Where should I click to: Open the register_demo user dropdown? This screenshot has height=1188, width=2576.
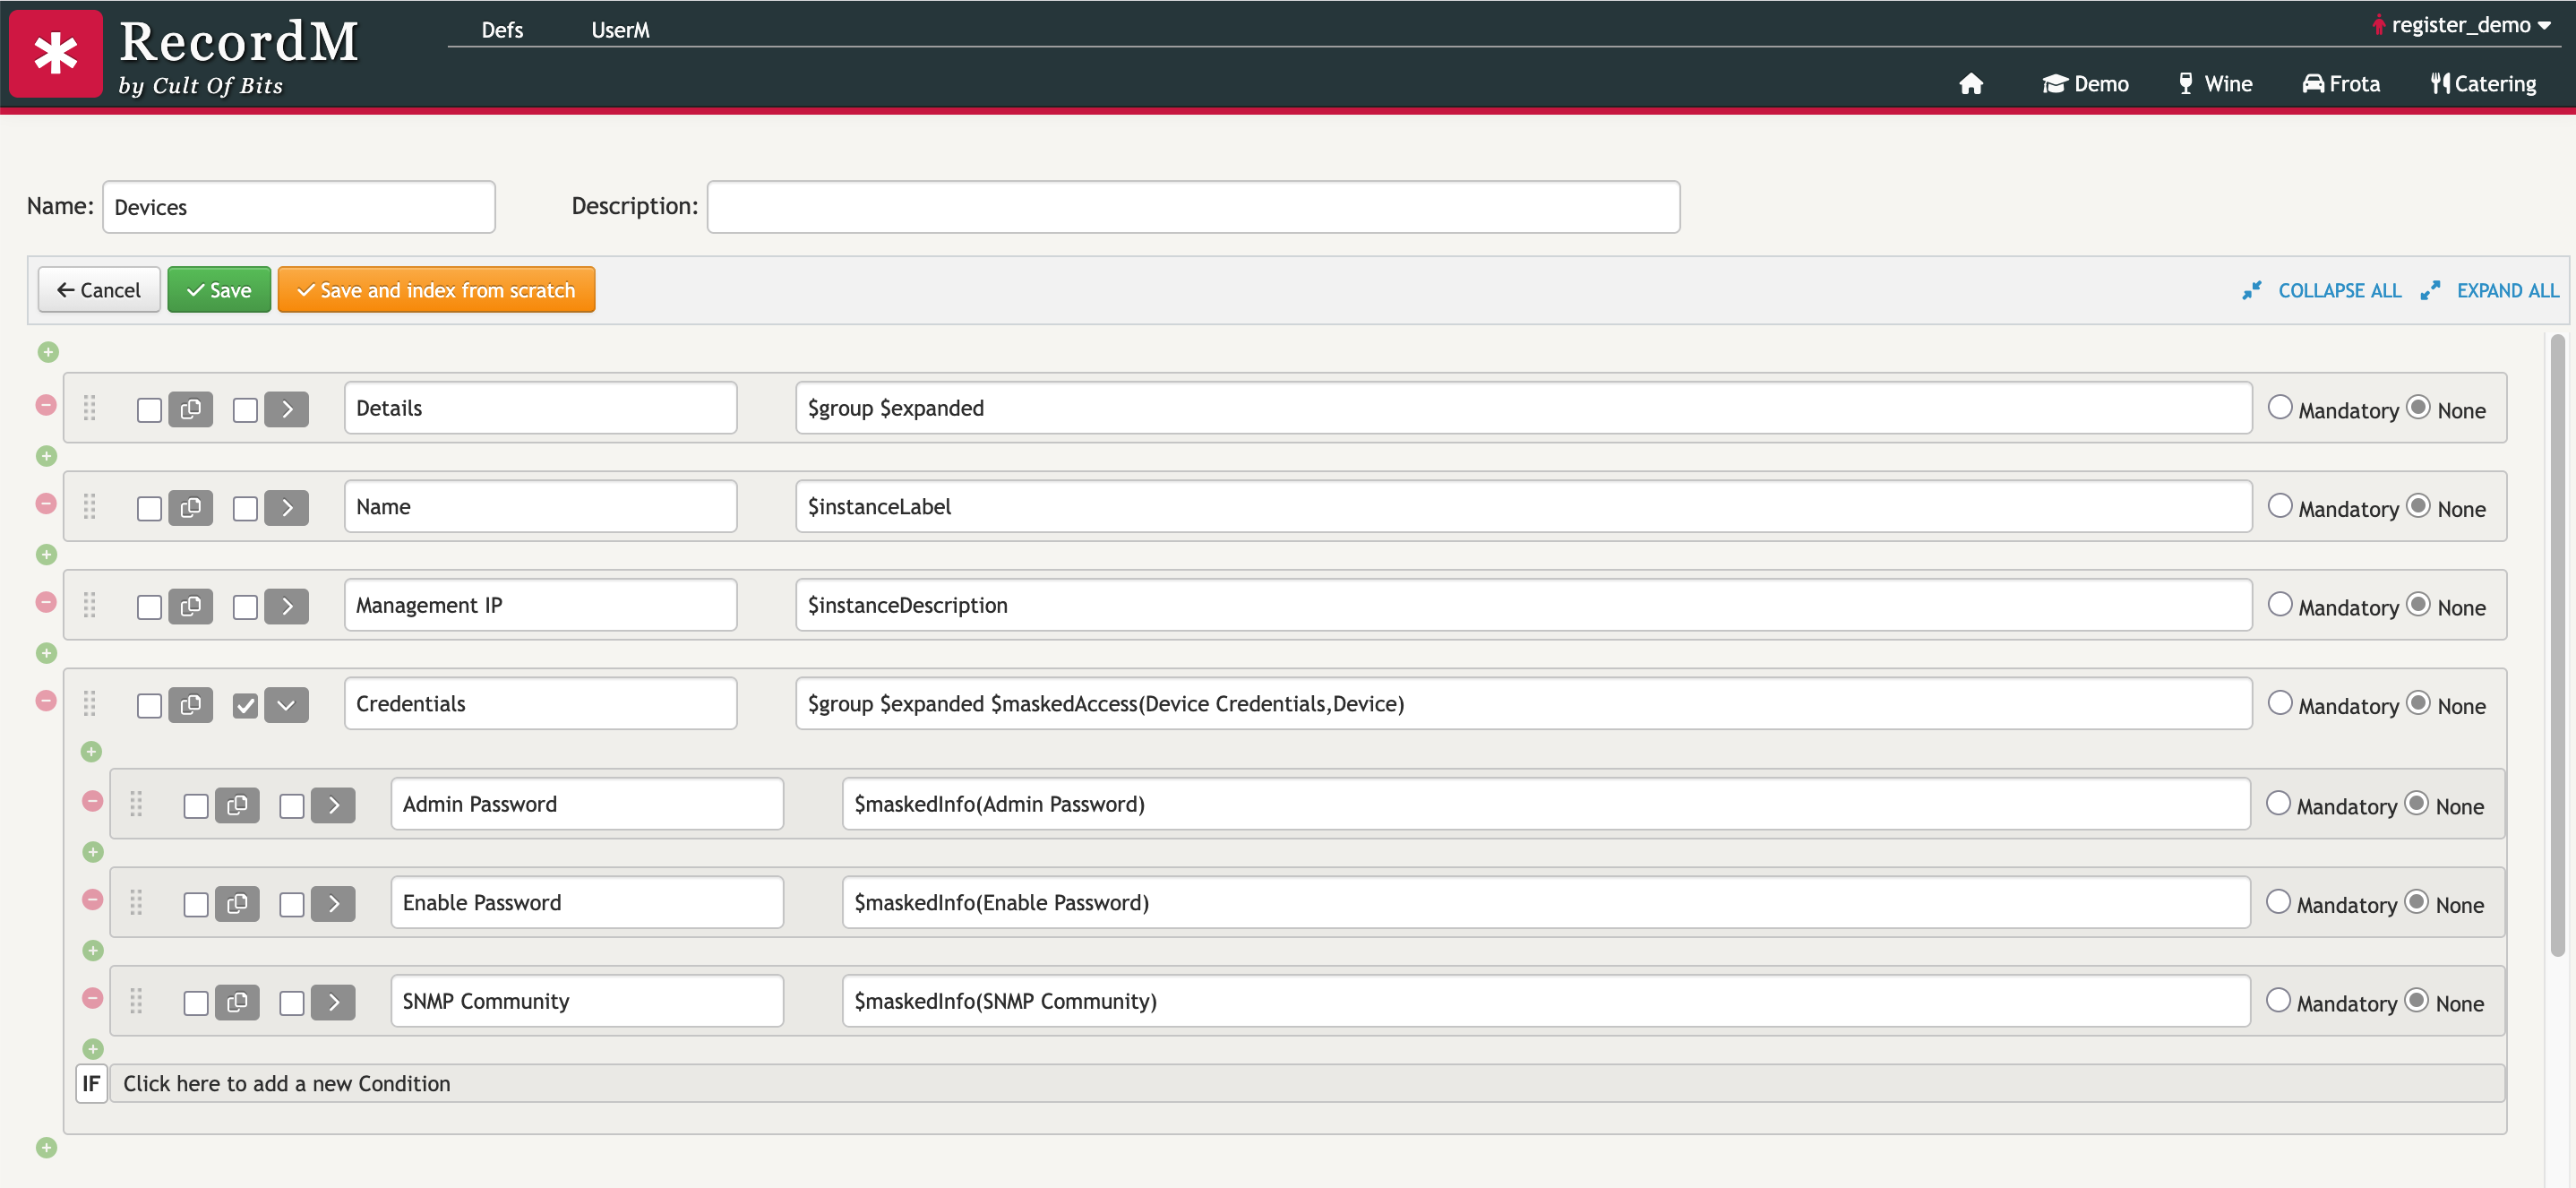click(x=2461, y=25)
